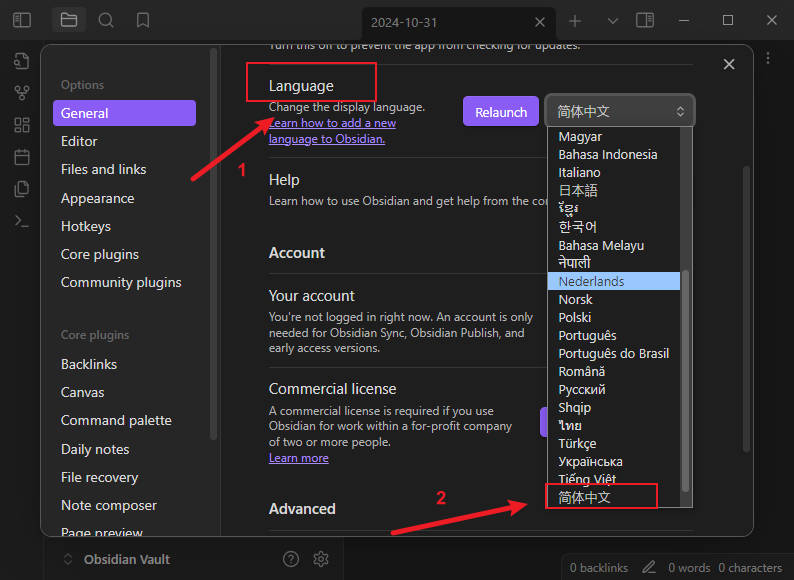Click the add new language link

coord(332,131)
